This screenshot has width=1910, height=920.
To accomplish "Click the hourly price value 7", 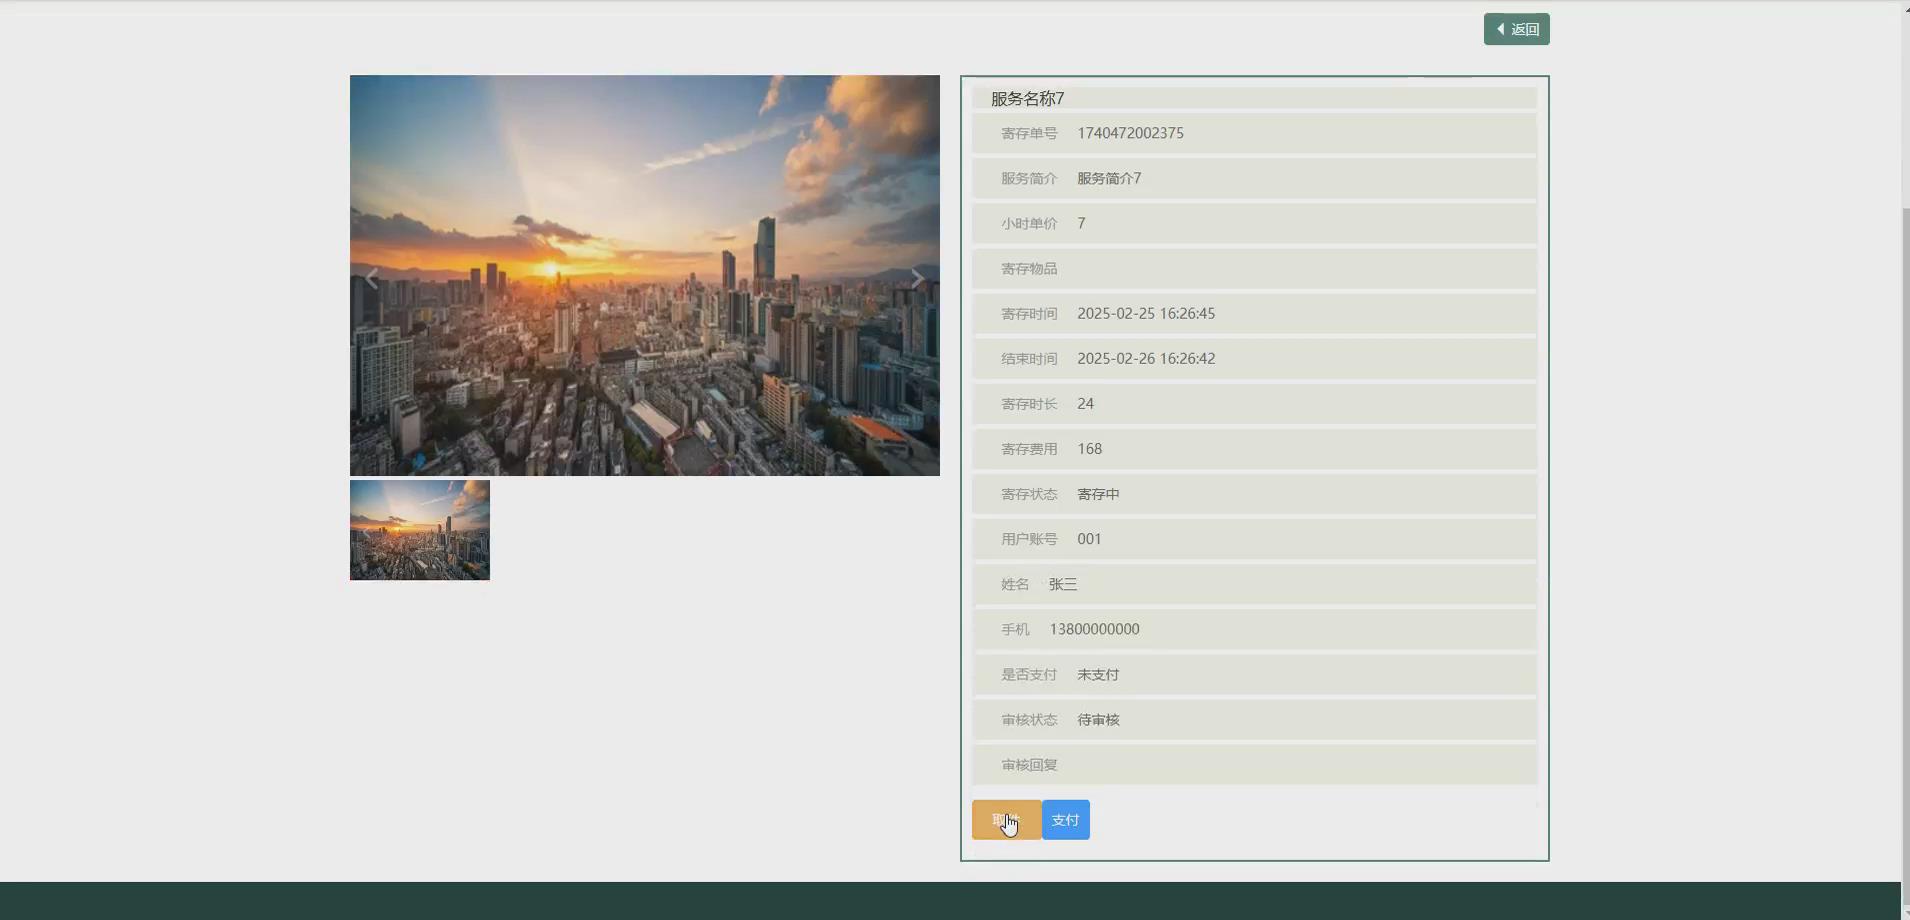I will coord(1081,223).
